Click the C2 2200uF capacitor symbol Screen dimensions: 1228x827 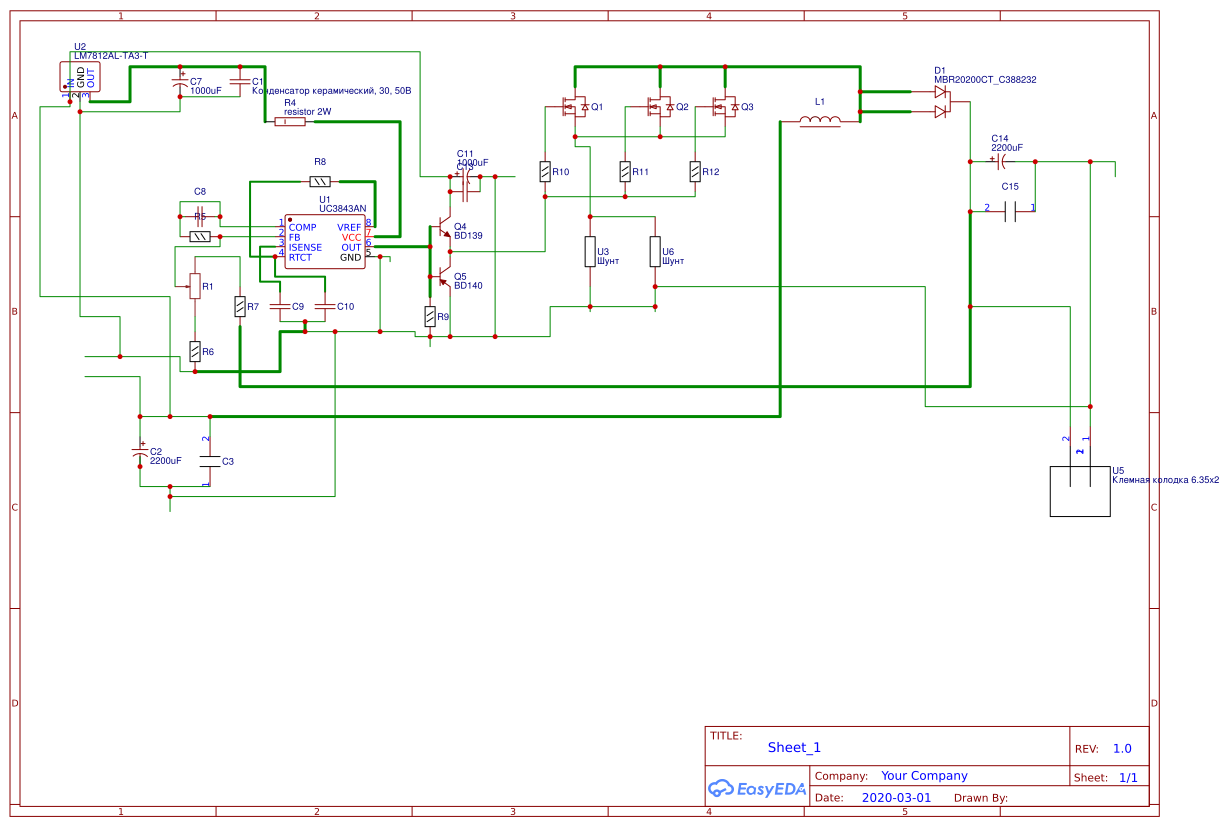click(140, 455)
